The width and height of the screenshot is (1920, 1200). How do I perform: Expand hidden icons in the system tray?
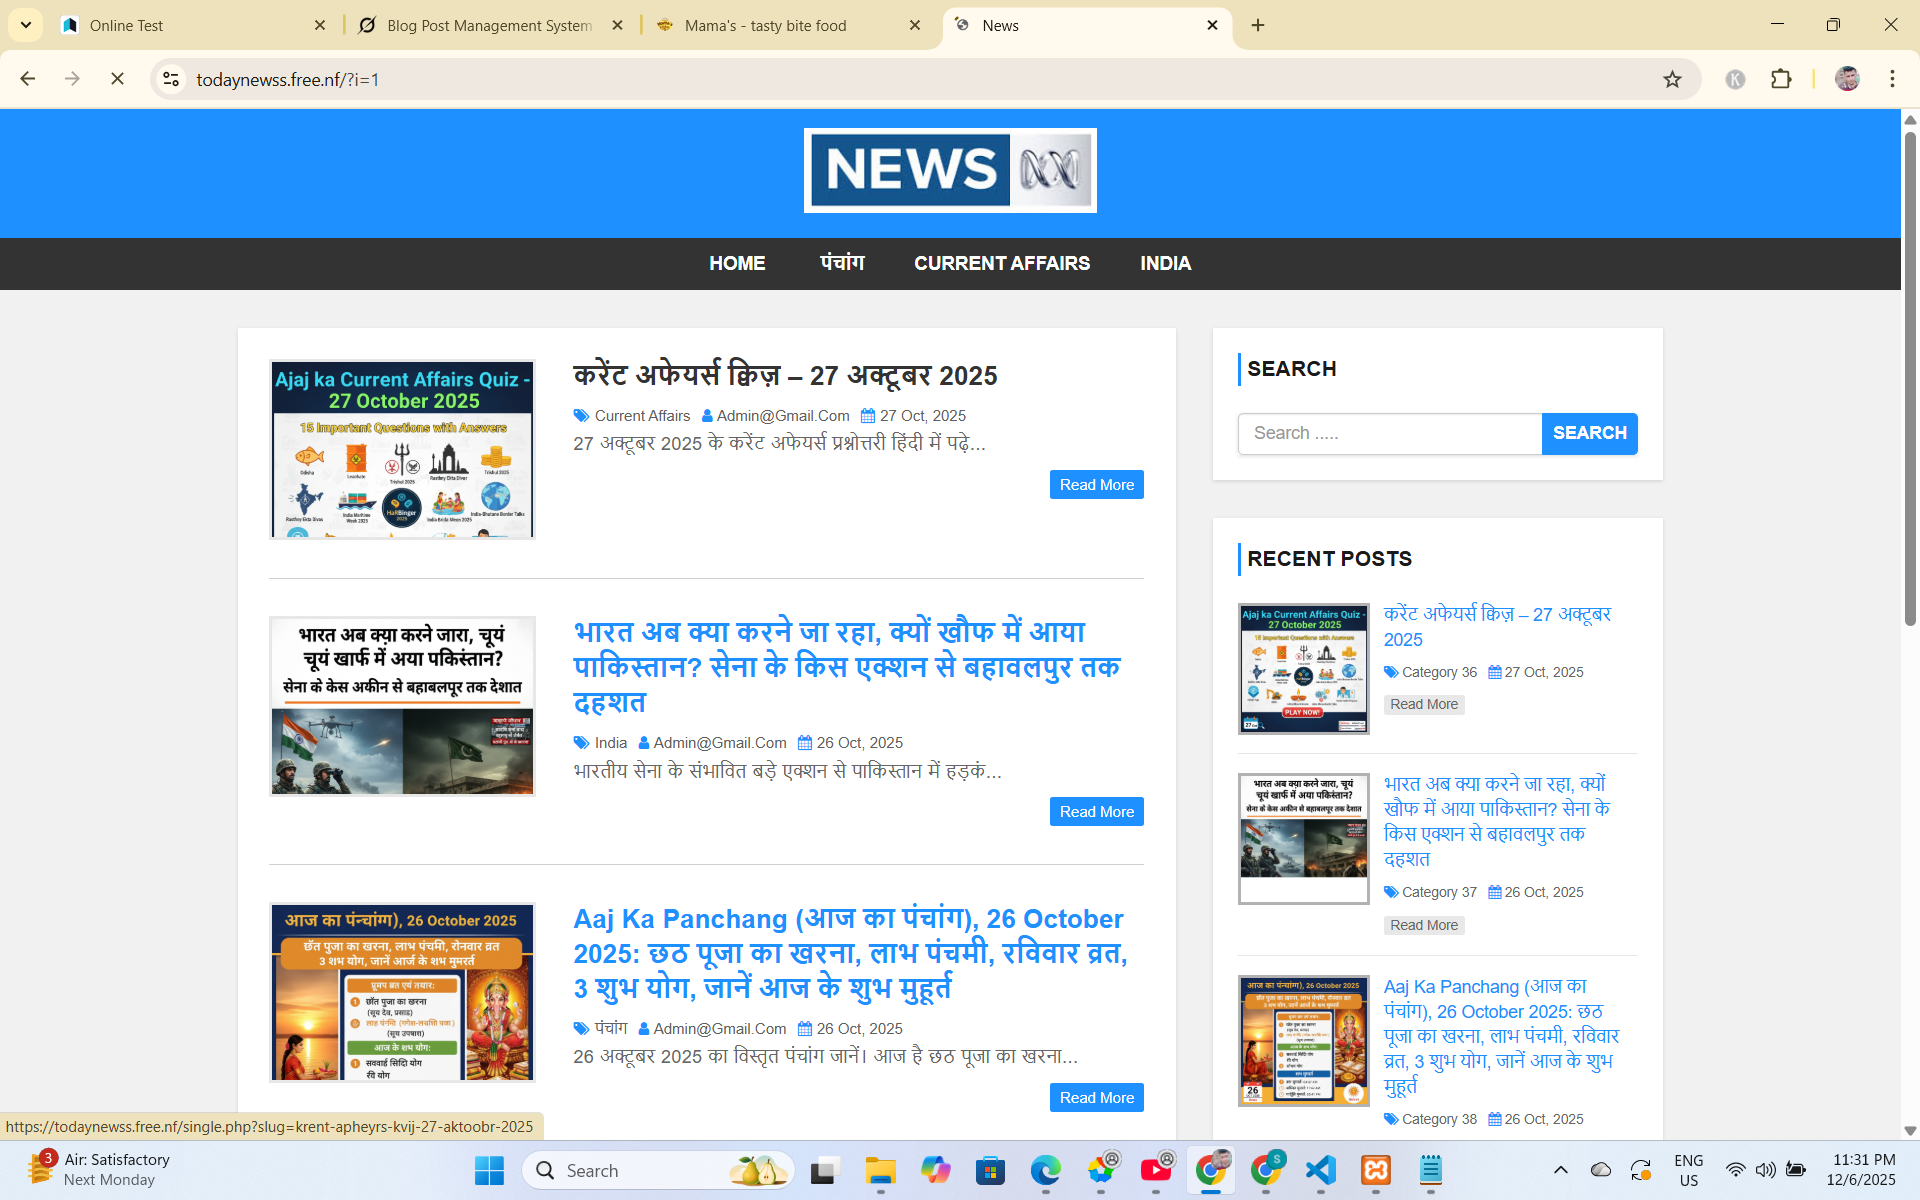[x=1559, y=1170]
